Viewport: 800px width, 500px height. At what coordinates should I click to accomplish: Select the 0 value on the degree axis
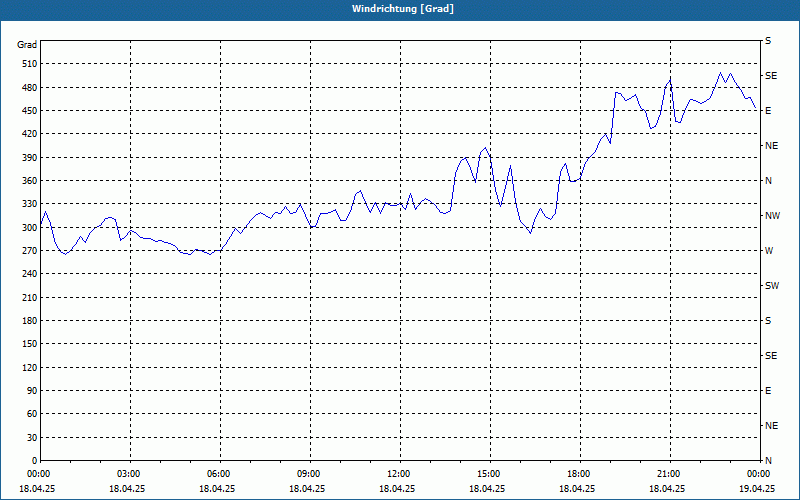[x=35, y=461]
